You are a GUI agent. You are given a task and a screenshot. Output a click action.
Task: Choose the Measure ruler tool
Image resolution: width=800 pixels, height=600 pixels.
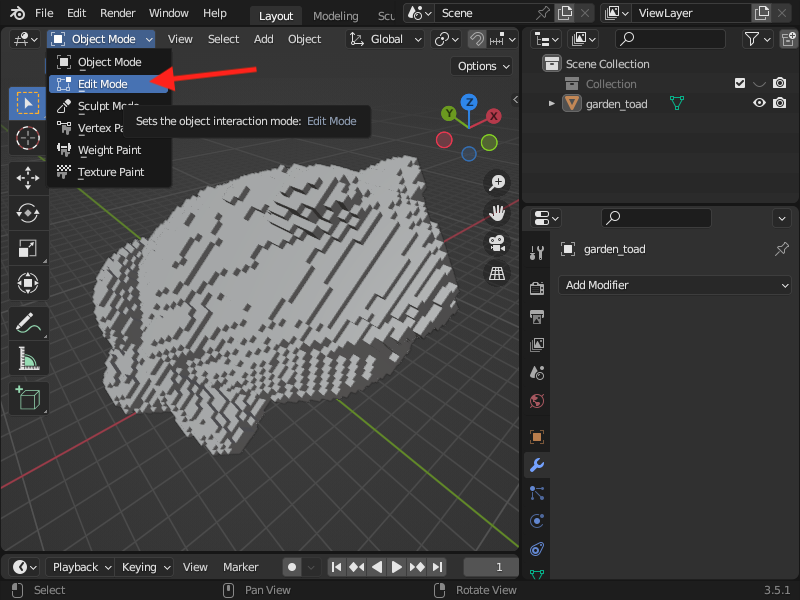coord(28,358)
